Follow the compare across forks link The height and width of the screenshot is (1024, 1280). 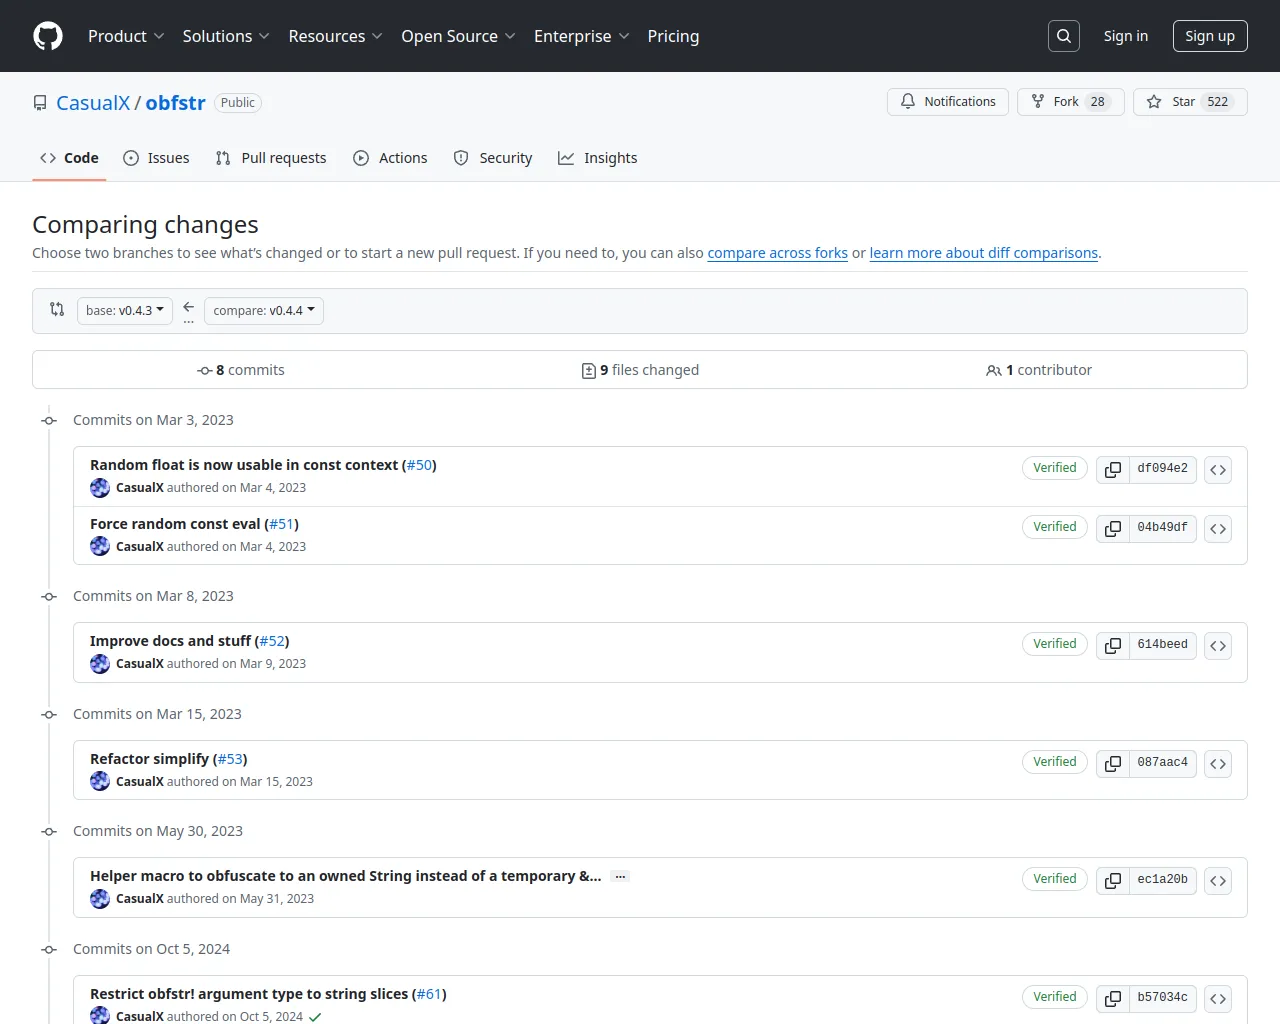[x=777, y=253]
